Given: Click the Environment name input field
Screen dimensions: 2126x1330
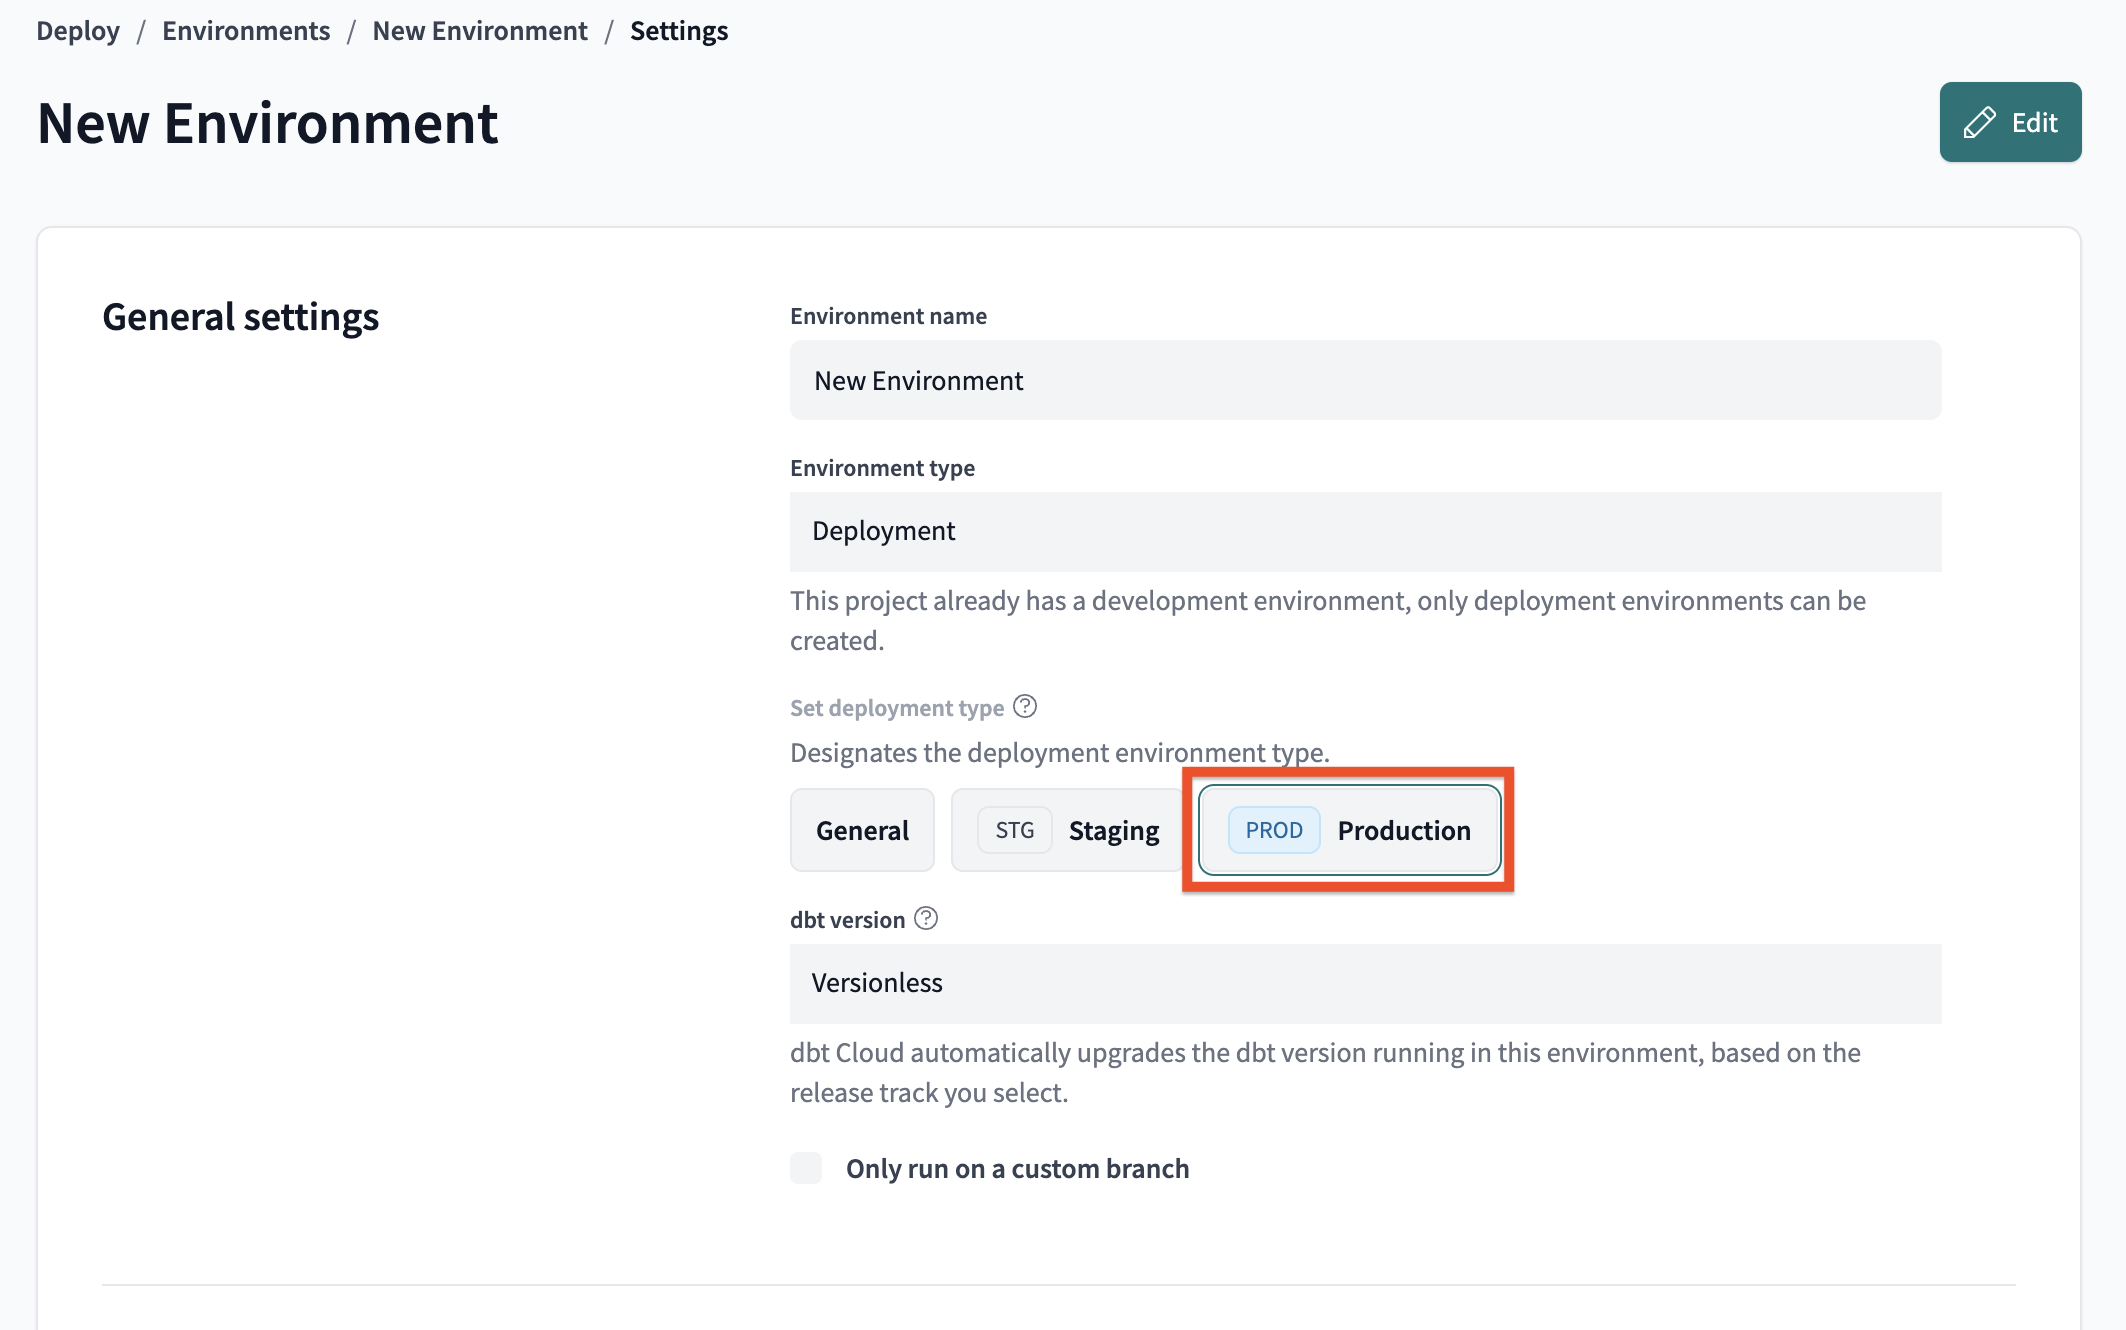Looking at the screenshot, I should [x=1363, y=378].
